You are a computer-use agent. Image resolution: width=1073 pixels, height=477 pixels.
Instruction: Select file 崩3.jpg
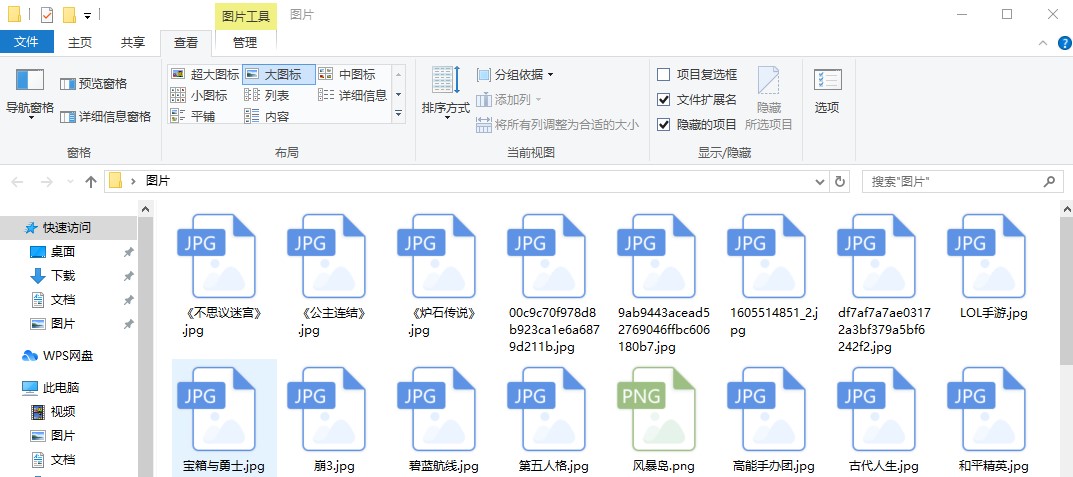(334, 419)
